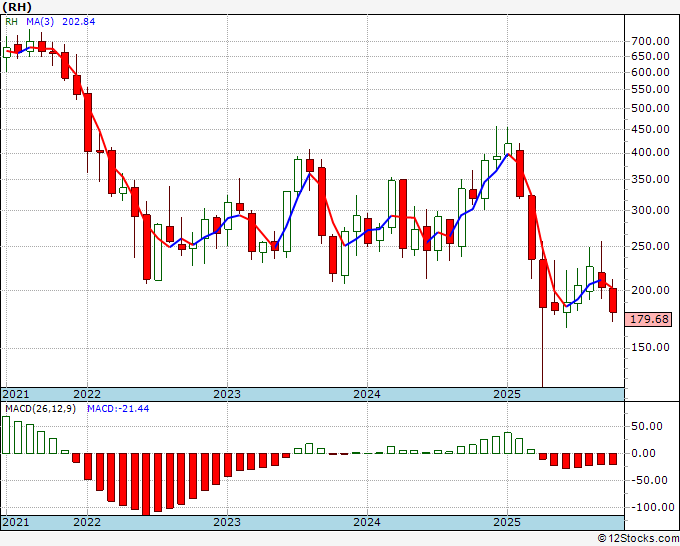Click 2023 on the price chart timeline
The height and width of the screenshot is (546, 680).
click(227, 394)
